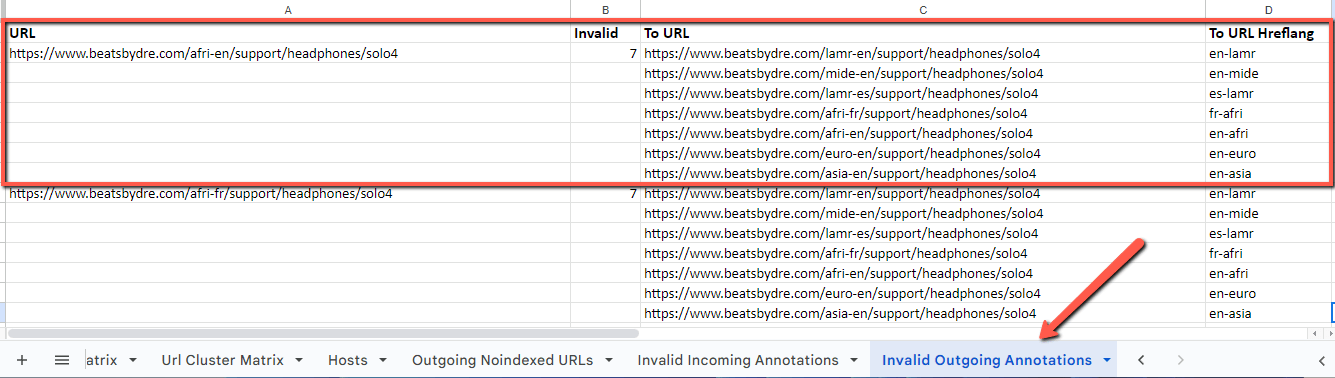Open Invalid Outgoing Annotations tab dropdown arrow
This screenshot has width=1335, height=378.
(1107, 360)
